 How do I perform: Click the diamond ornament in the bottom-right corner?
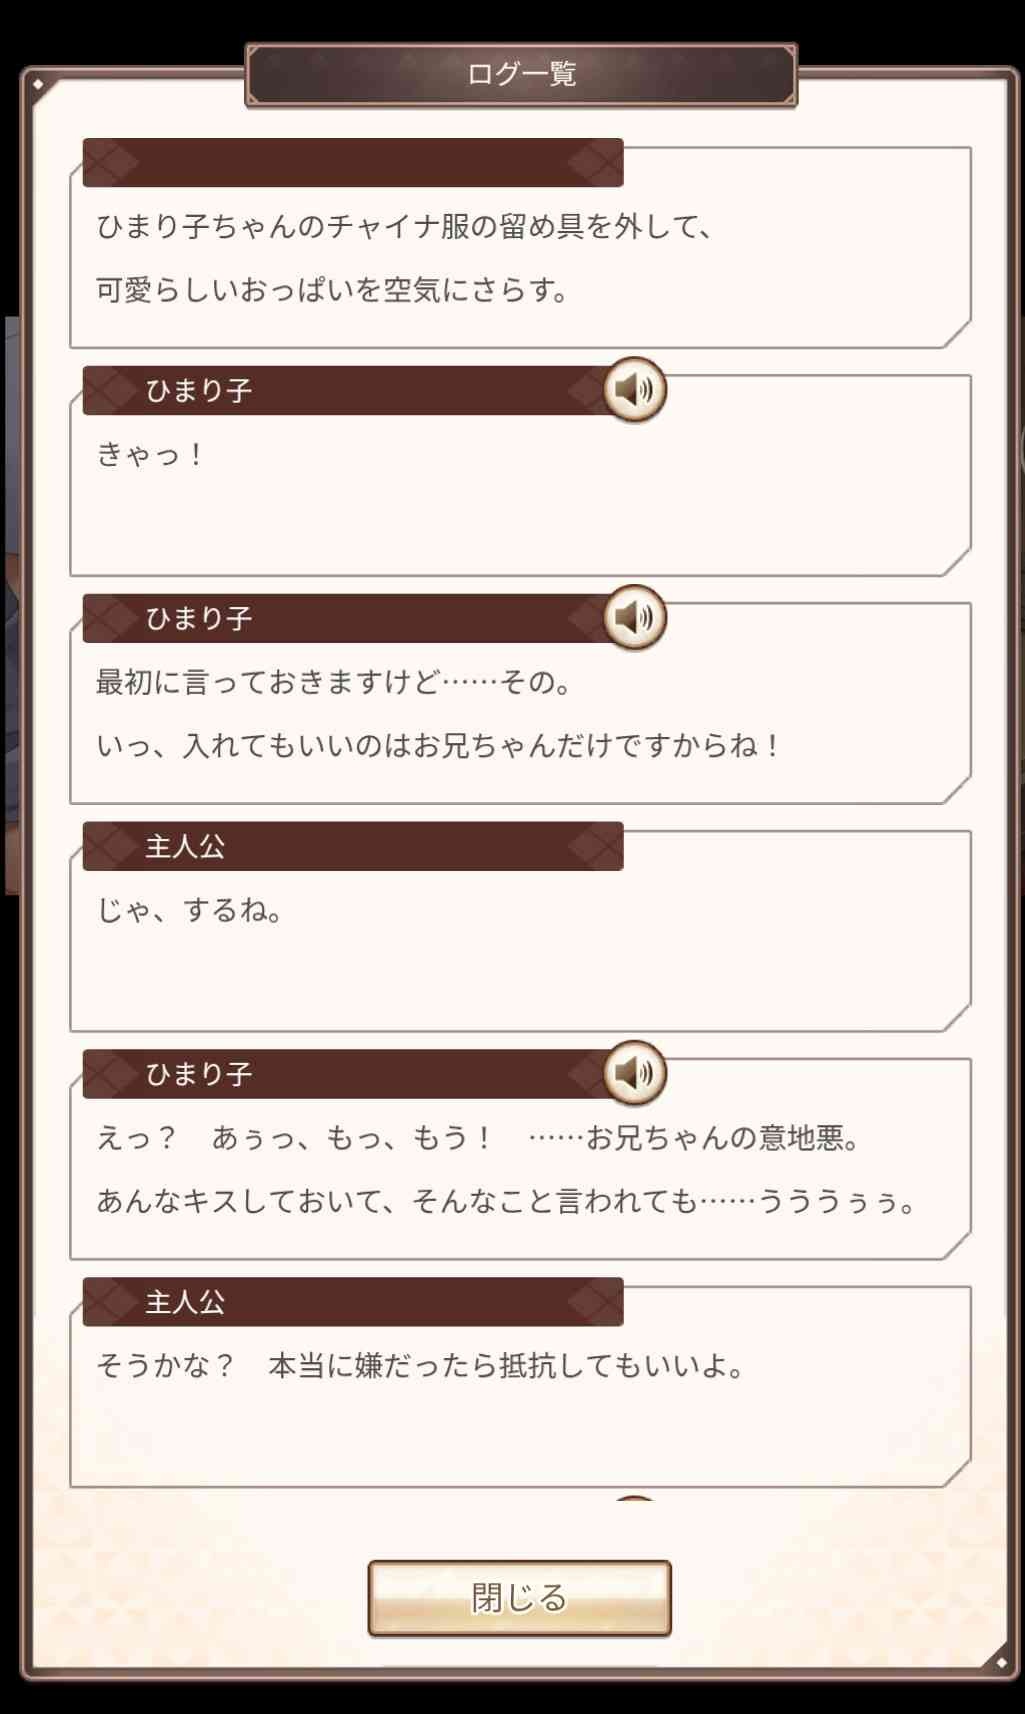[x=1001, y=1662]
